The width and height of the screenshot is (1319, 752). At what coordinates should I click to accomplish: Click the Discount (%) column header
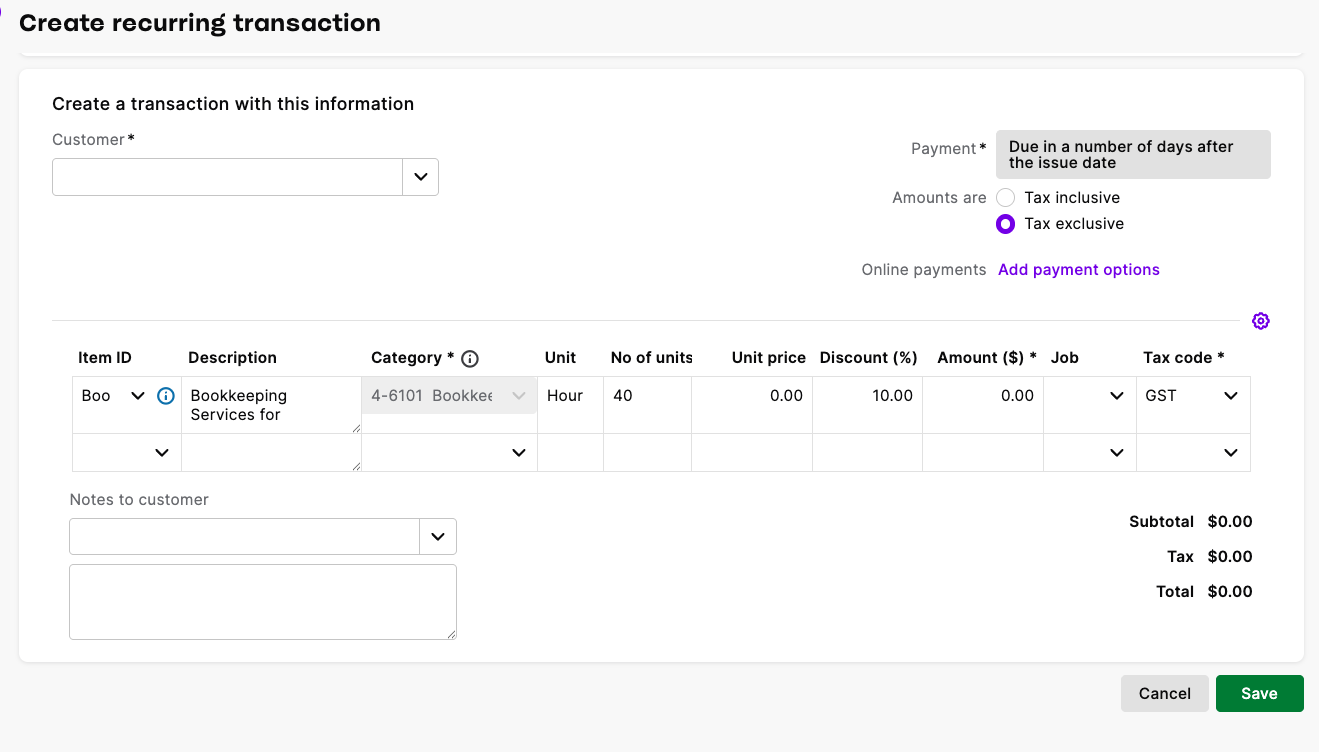click(x=869, y=358)
